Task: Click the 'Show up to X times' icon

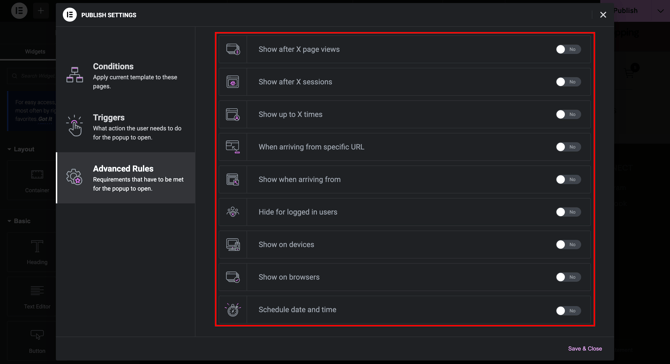Action: click(x=233, y=114)
